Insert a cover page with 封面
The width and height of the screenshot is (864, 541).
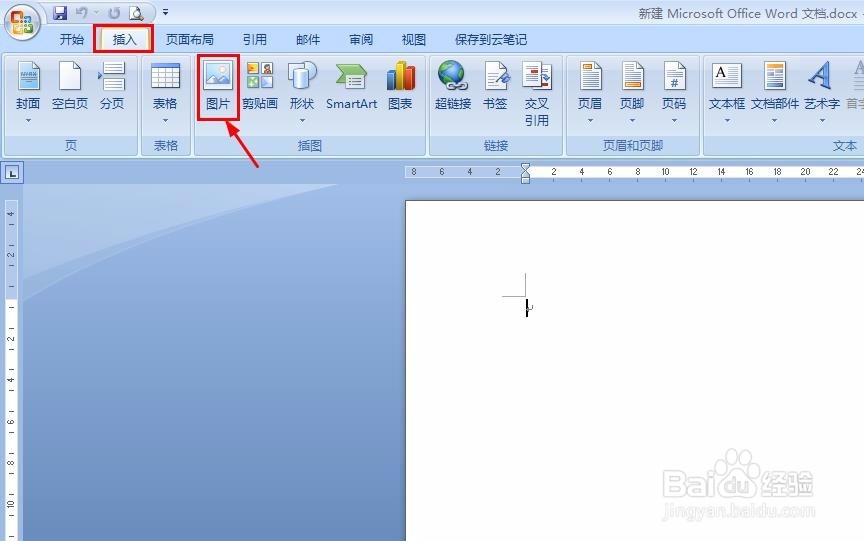[x=28, y=85]
